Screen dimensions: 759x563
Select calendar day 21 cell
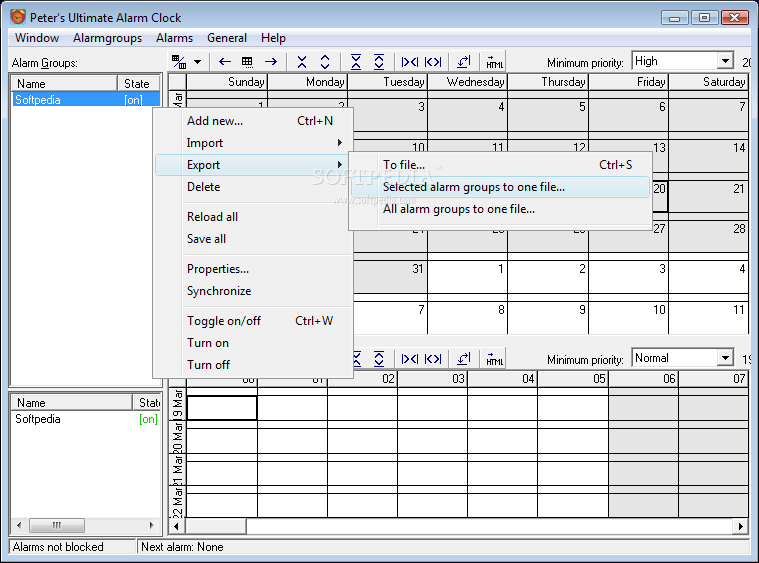point(708,196)
